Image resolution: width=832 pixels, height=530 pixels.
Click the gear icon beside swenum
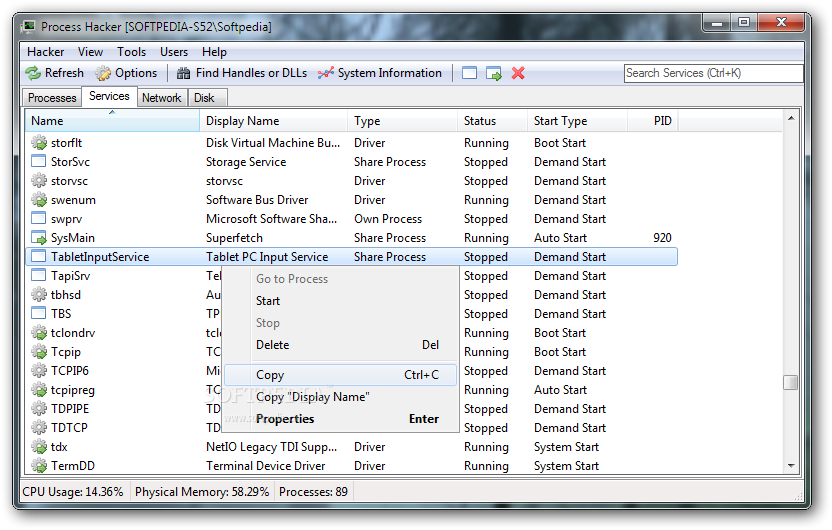[x=39, y=199]
